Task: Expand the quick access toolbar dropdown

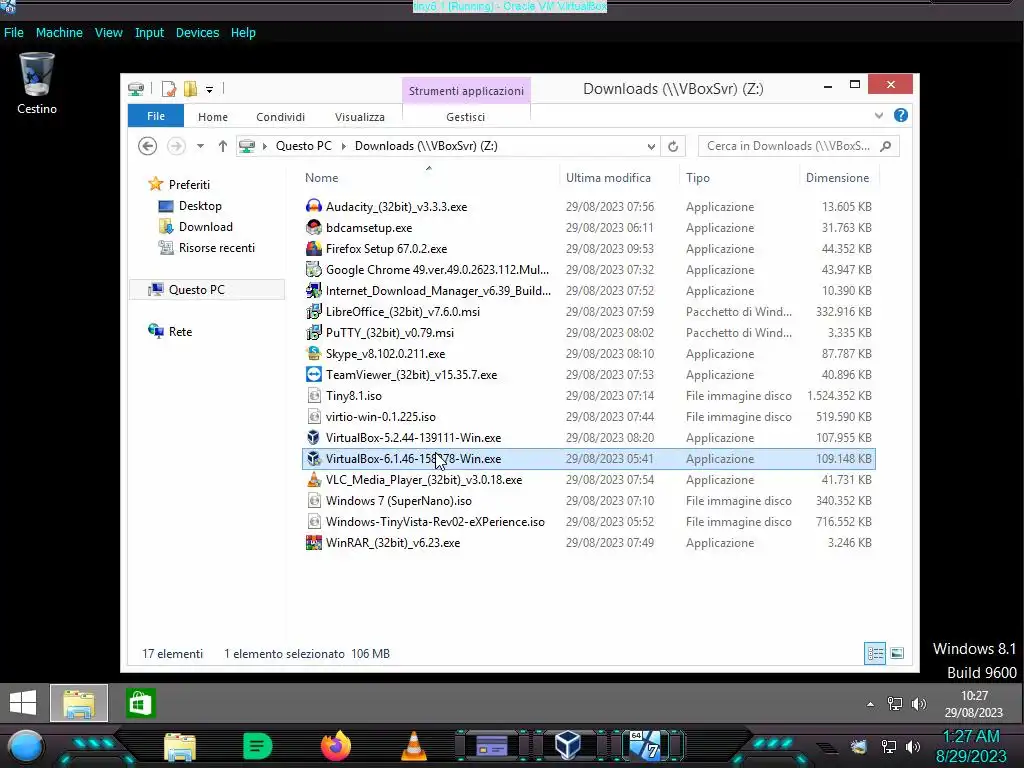Action: tap(209, 89)
